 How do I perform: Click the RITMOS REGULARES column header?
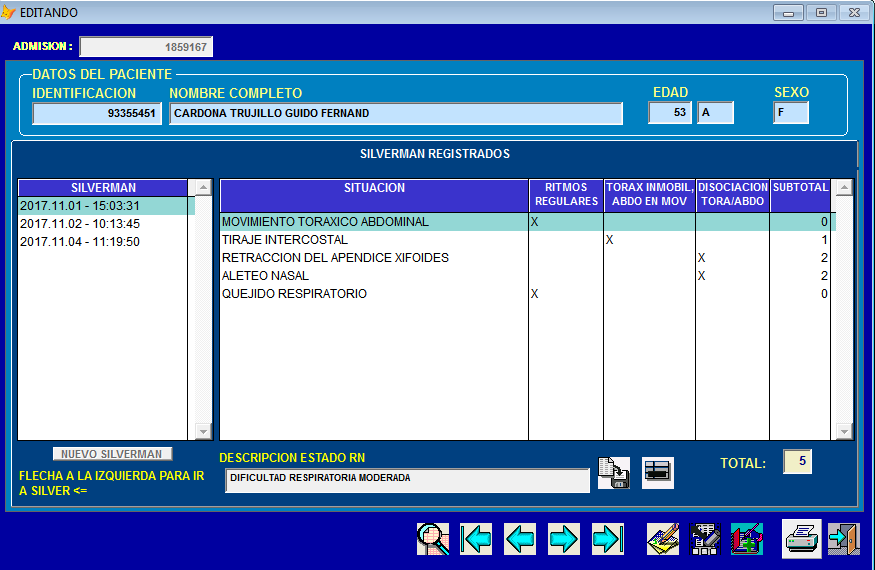point(566,195)
